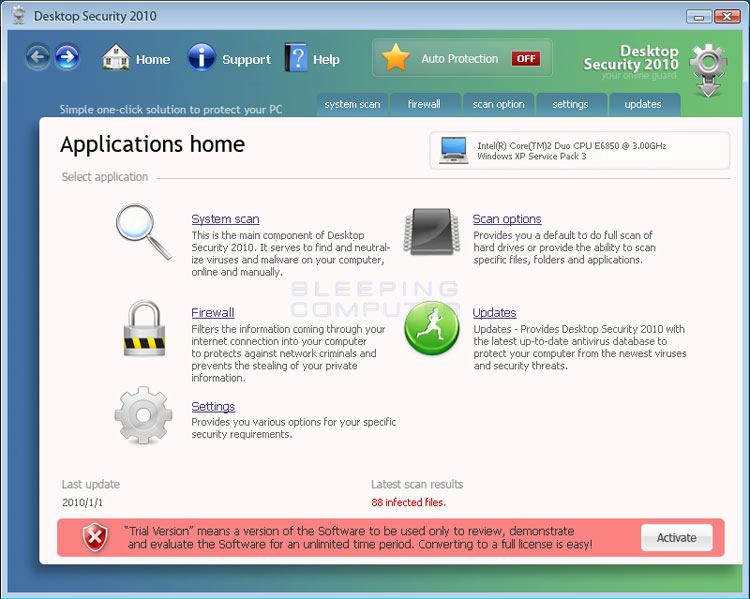Click the red shield warning icon
The image size is (750, 599).
(x=94, y=538)
